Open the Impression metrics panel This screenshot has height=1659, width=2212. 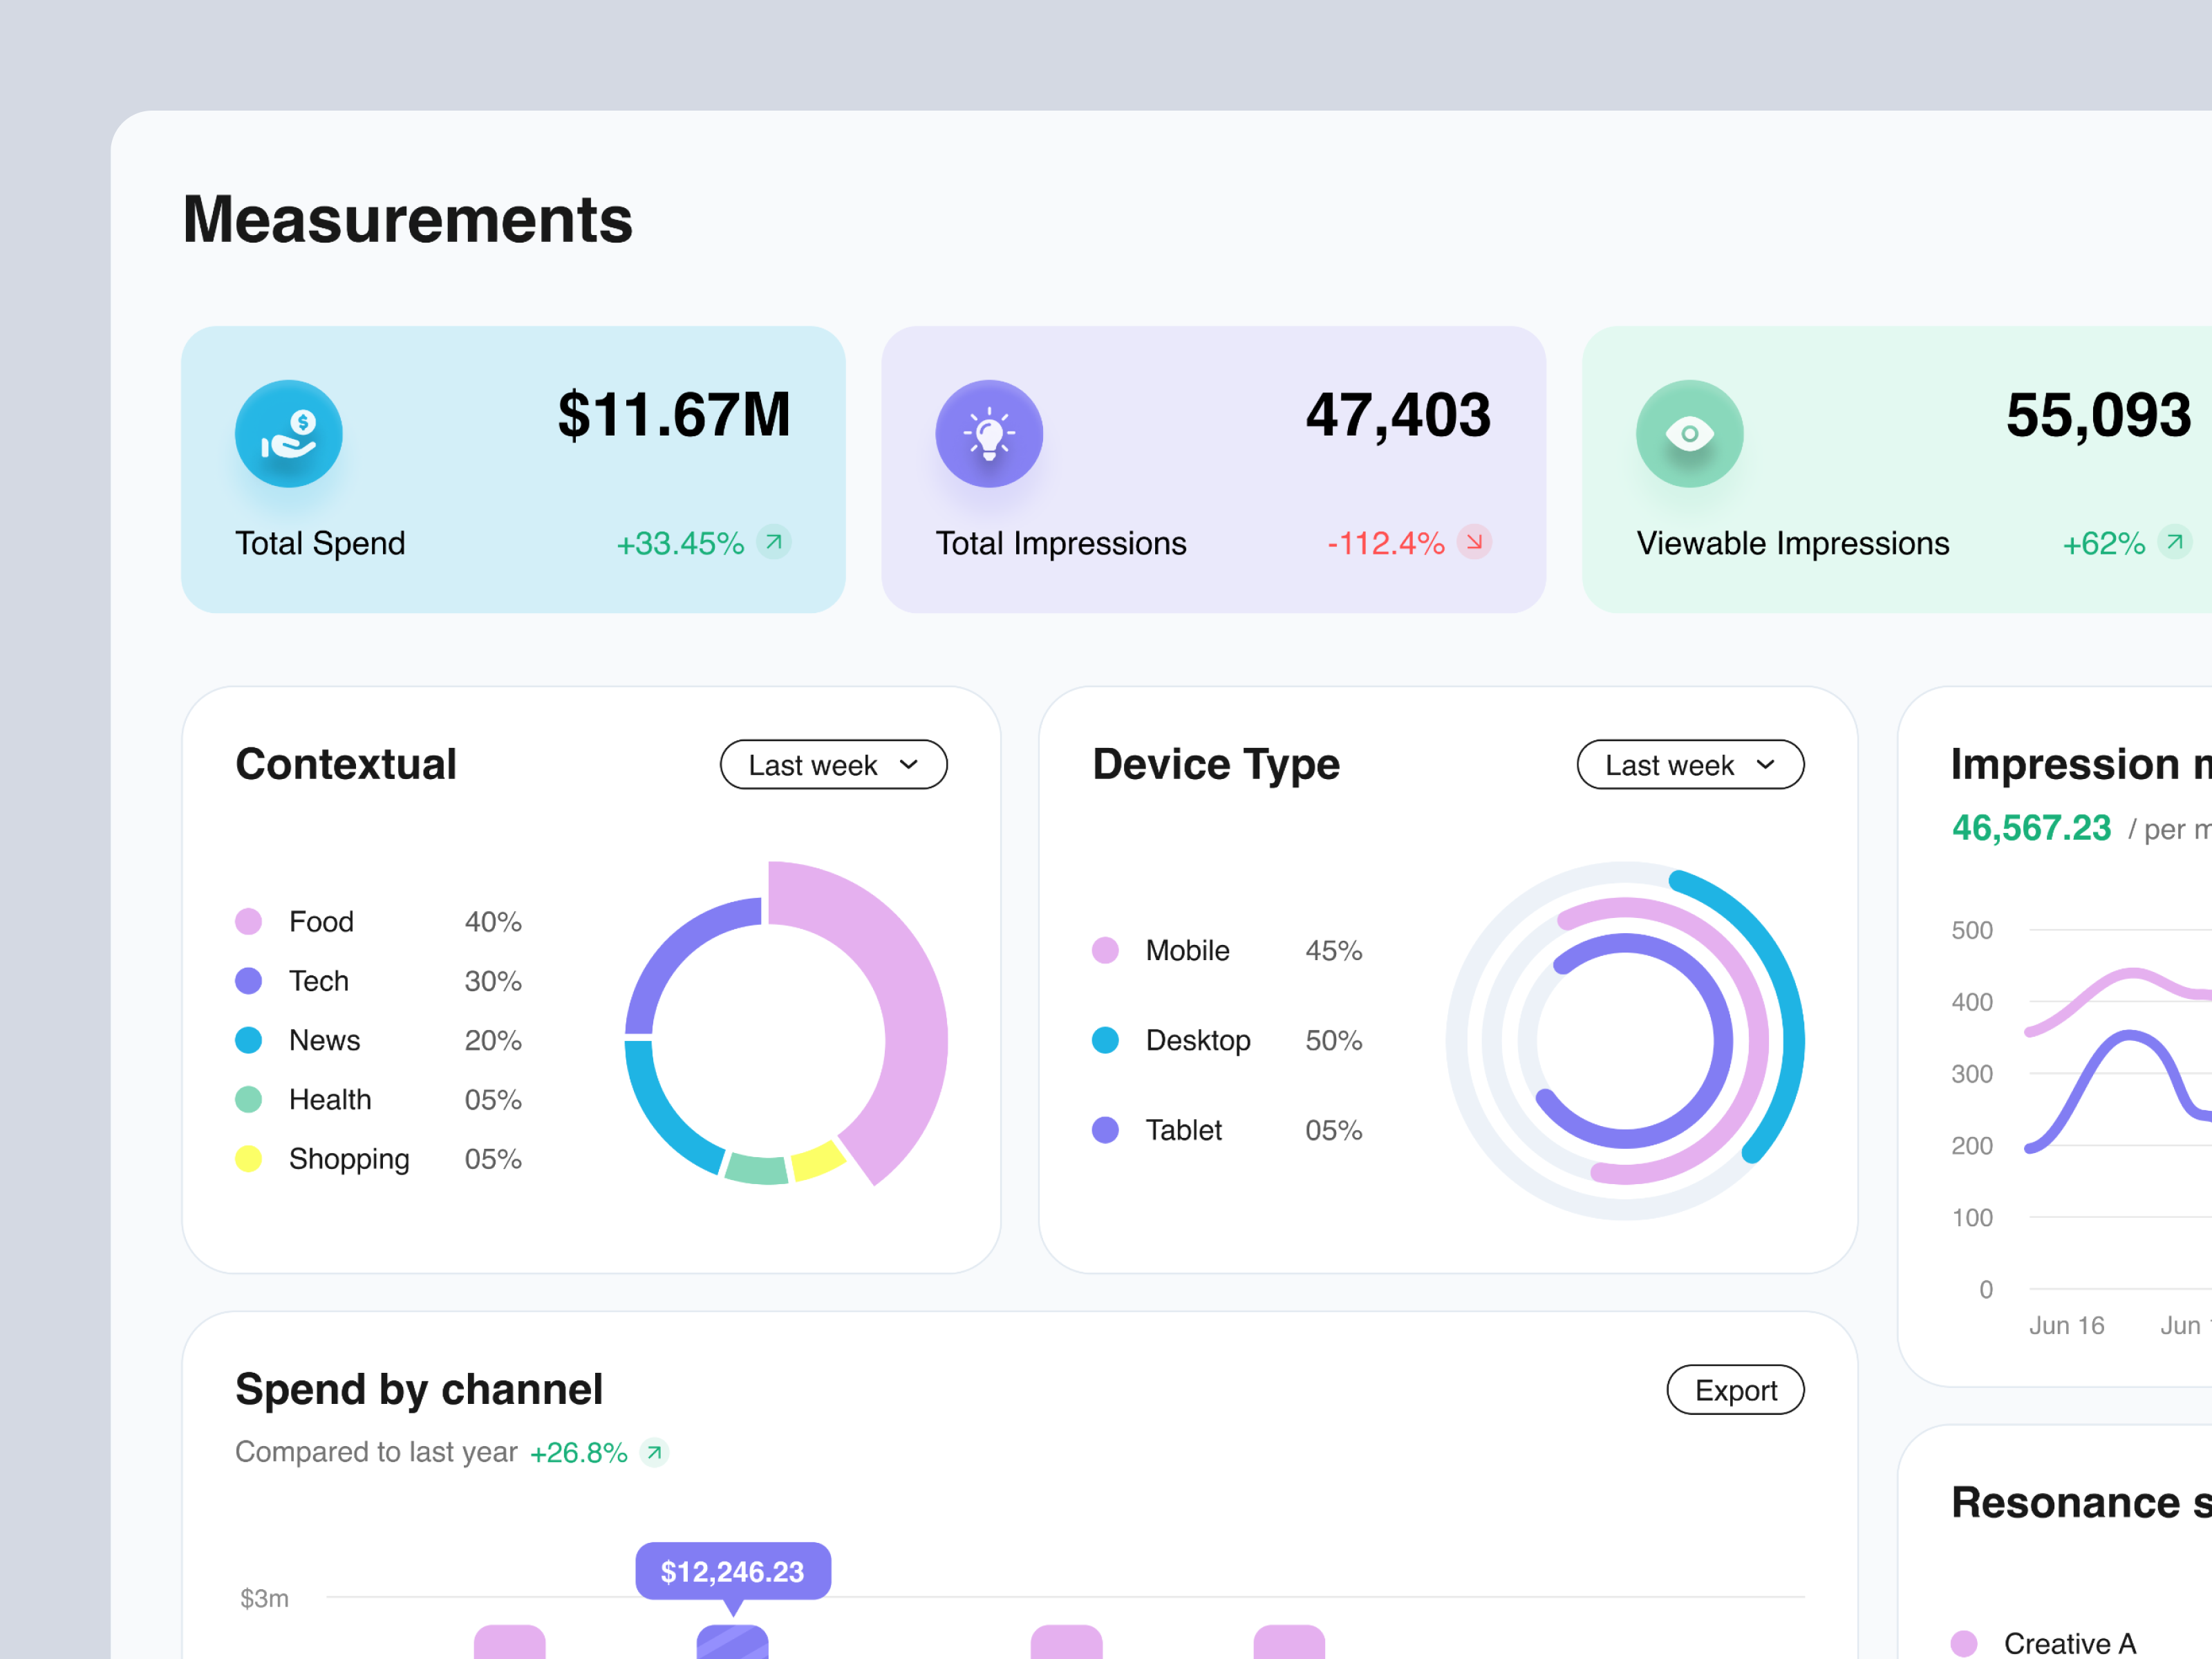pyautogui.click(x=2078, y=764)
